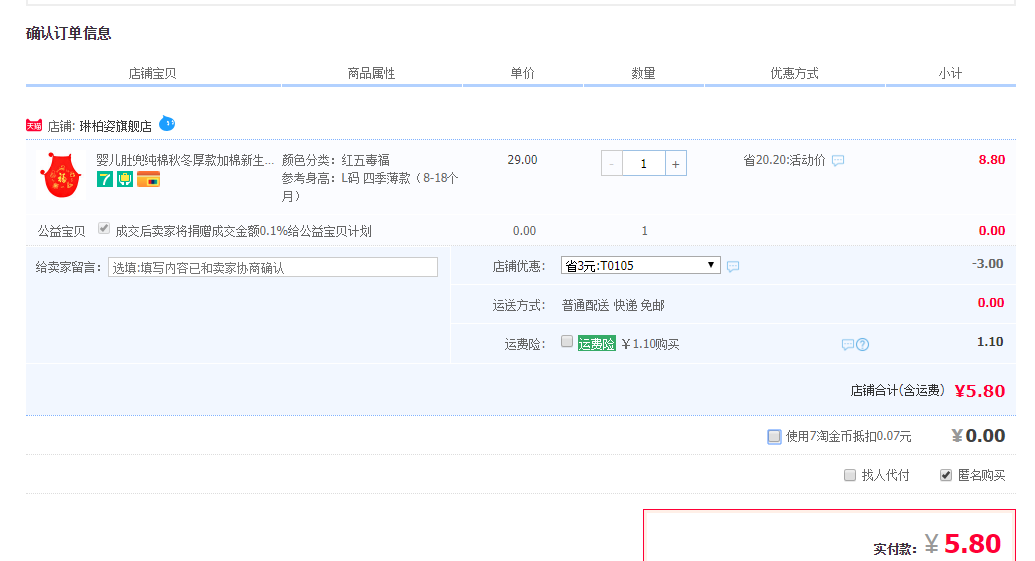Open the 店铺优惠 discount dropdown
The height and width of the screenshot is (561, 1035).
640,265
